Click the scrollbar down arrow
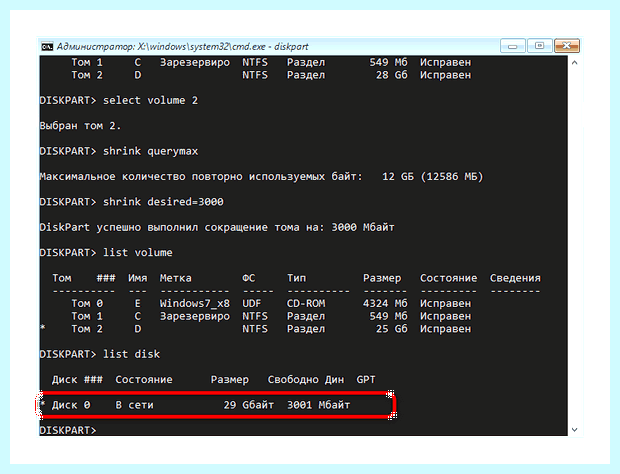The width and height of the screenshot is (620, 474). pyautogui.click(x=575, y=430)
